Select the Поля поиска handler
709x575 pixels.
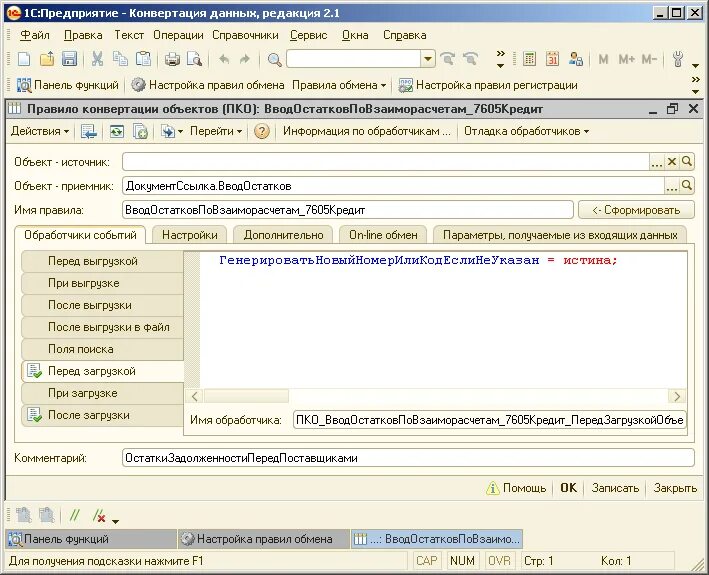(x=102, y=349)
